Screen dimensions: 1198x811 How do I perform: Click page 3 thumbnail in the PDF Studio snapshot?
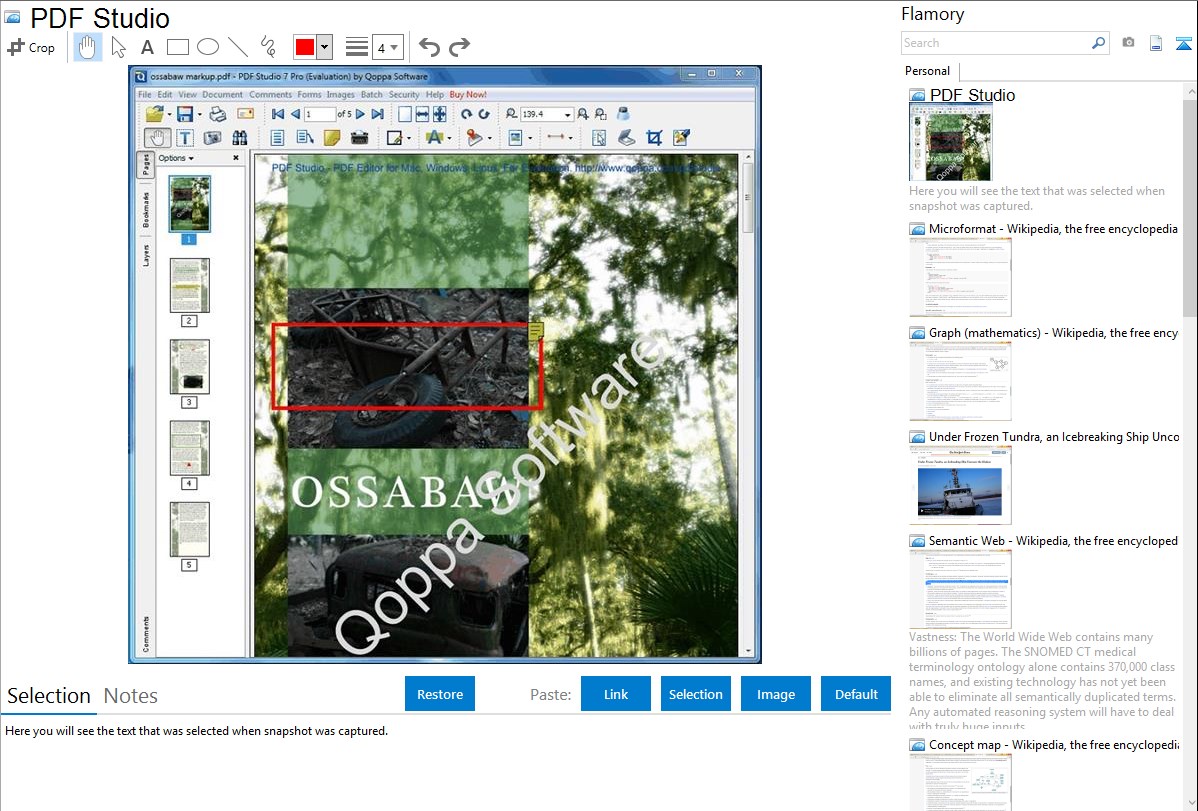189,367
